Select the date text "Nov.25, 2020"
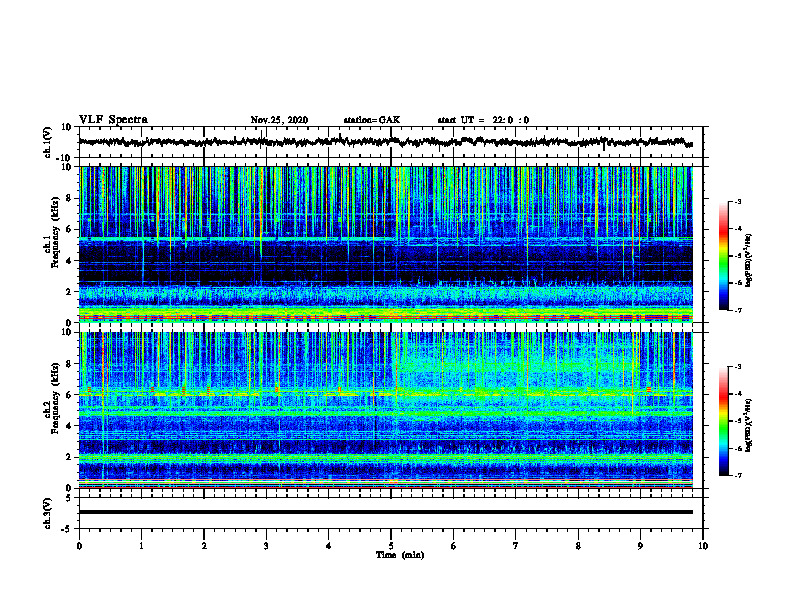The height and width of the screenshot is (612, 792). click(279, 120)
